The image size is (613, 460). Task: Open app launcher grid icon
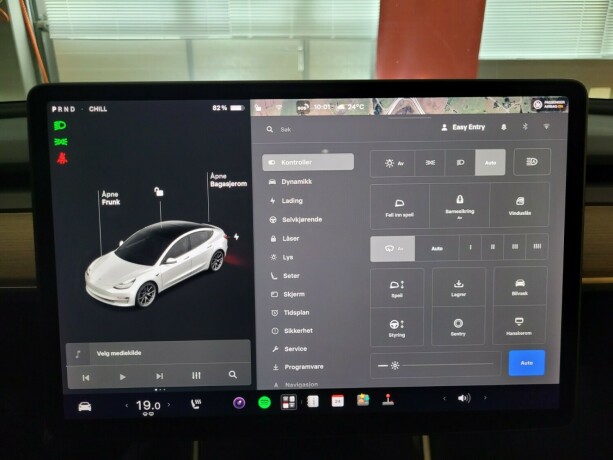[289, 402]
